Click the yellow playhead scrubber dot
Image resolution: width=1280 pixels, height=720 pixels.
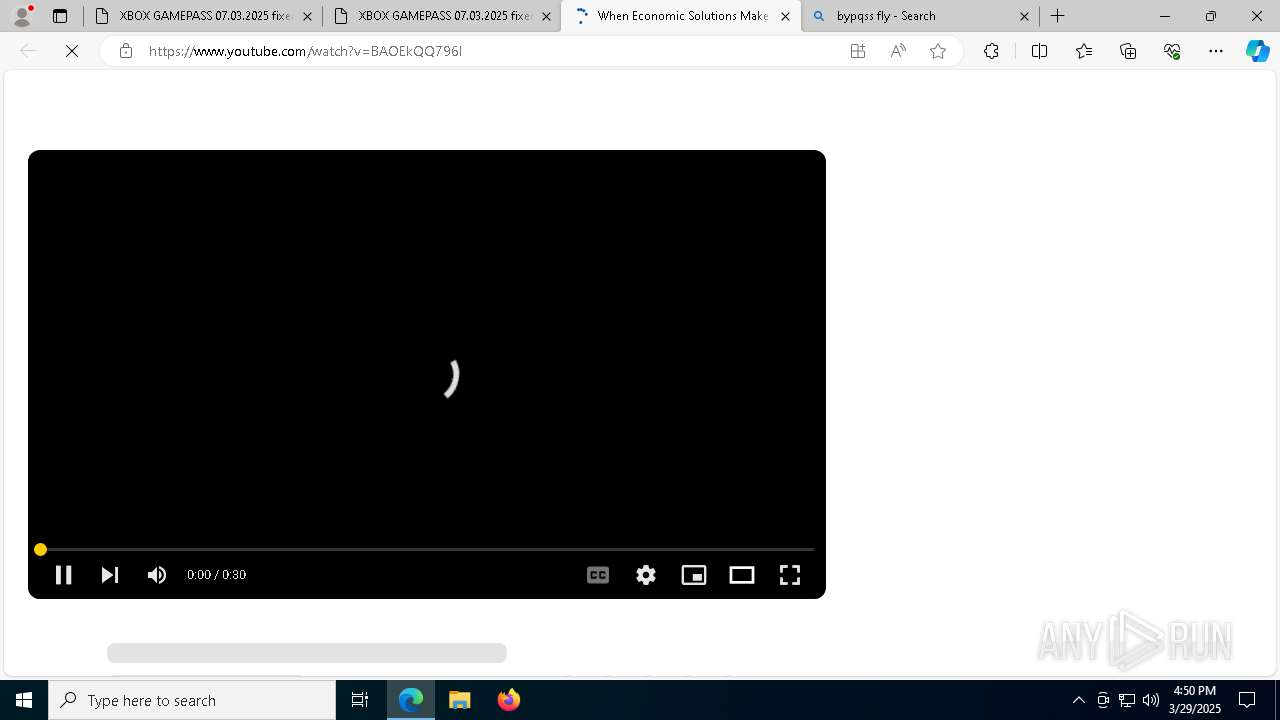(x=40, y=549)
